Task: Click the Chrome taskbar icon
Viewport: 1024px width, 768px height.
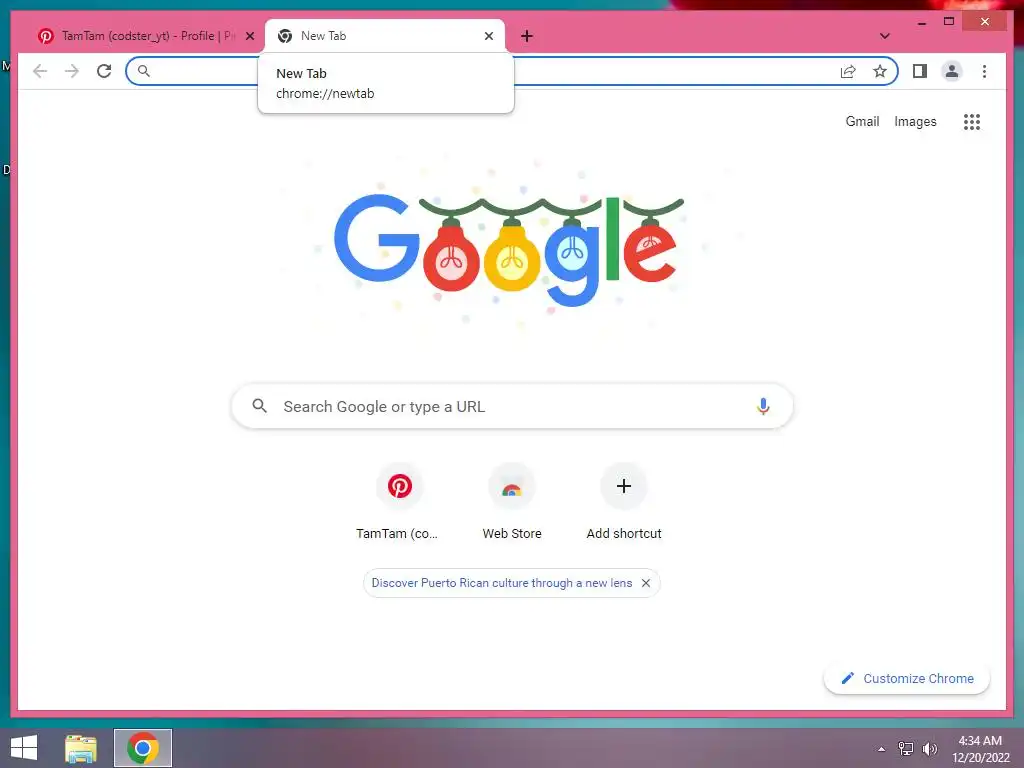Action: click(x=142, y=748)
